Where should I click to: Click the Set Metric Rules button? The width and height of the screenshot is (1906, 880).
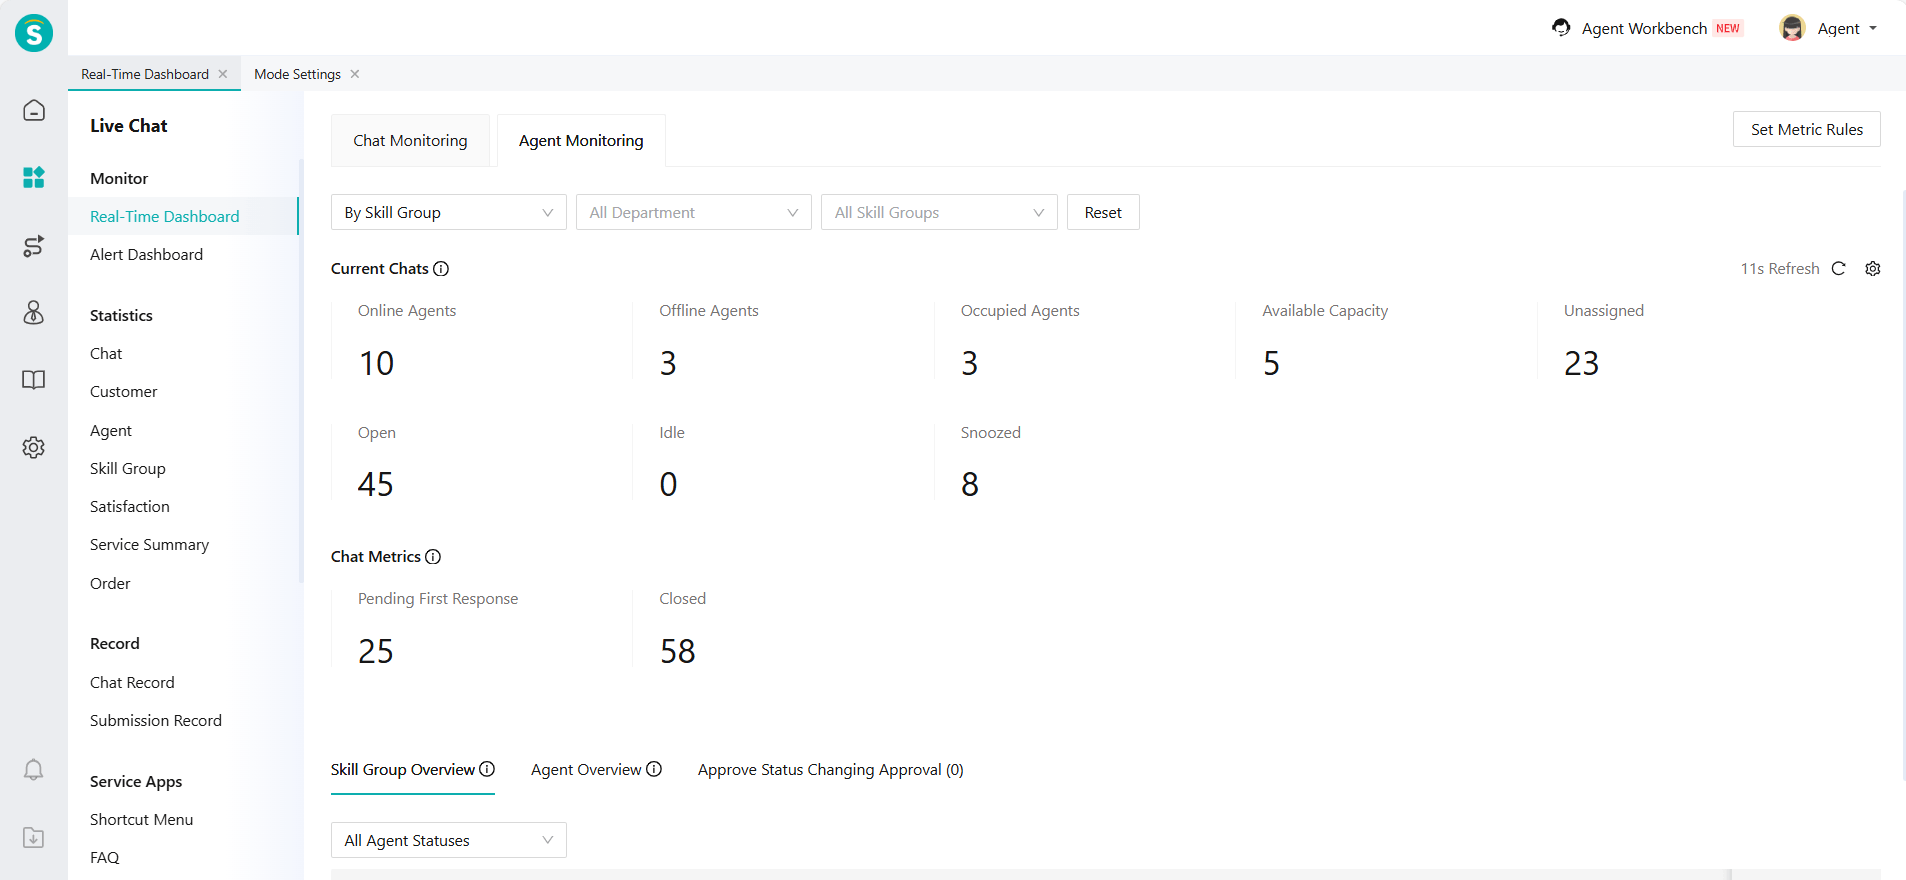pos(1806,130)
